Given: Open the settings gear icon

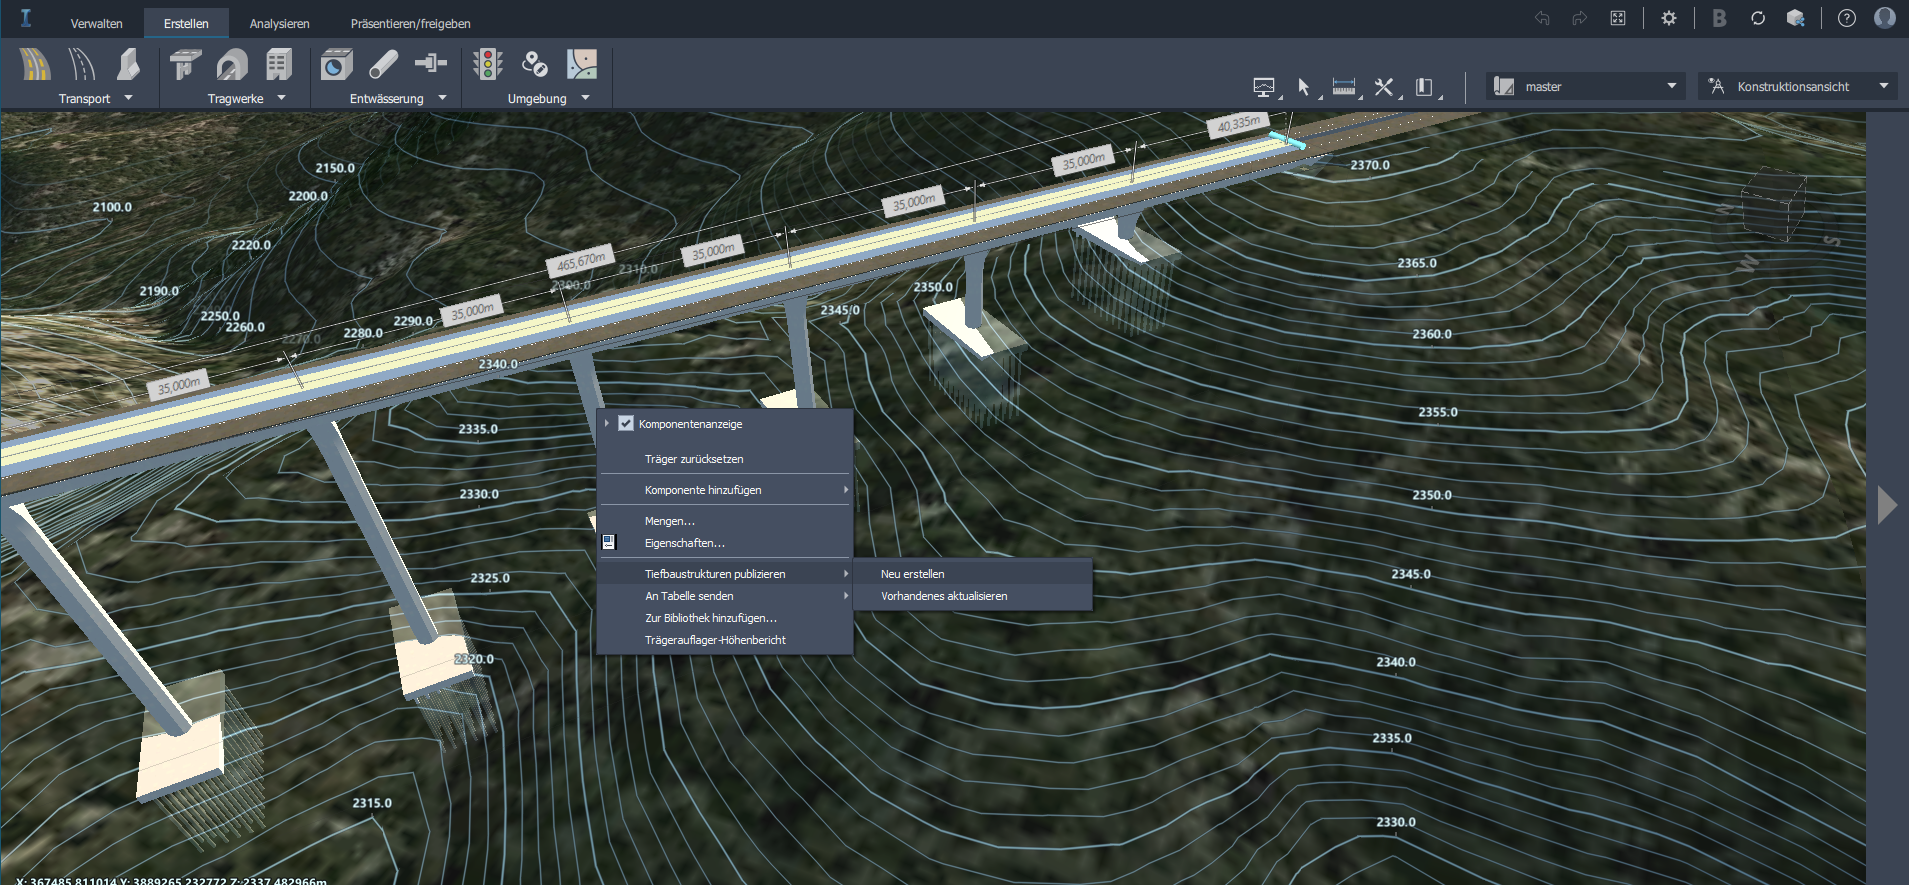Looking at the screenshot, I should pos(1669,18).
